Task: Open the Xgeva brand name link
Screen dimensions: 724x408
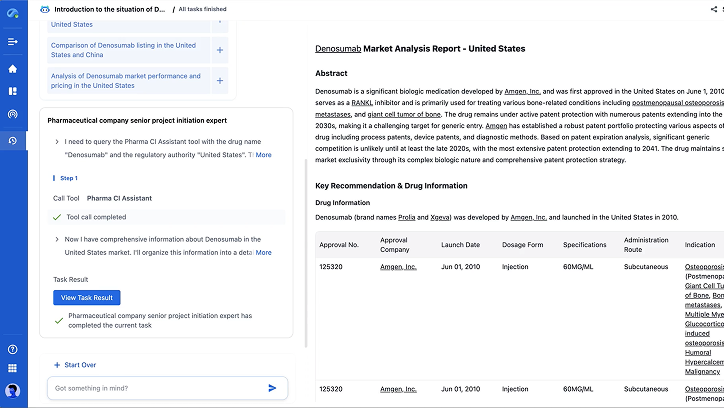Action: click(x=440, y=217)
